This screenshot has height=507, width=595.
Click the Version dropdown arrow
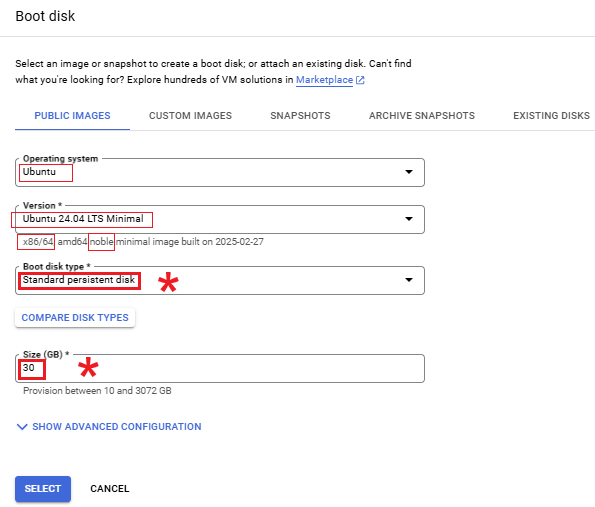(x=409, y=219)
